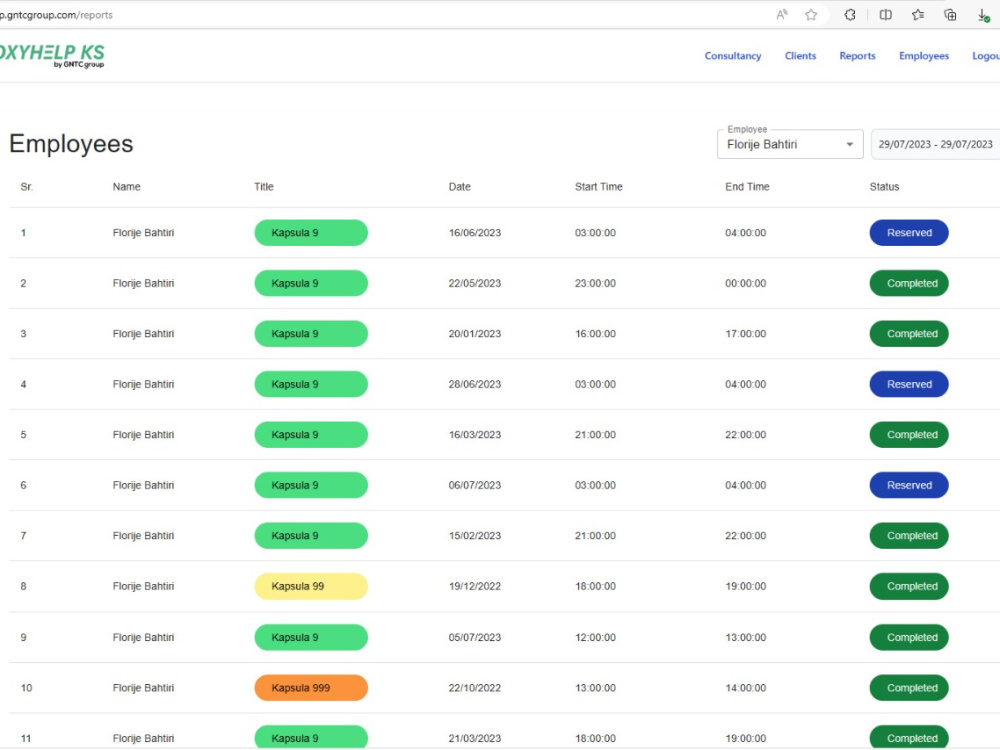Screen dimensions: 1000x750
Task: Open the Consultancy menu item
Action: click(733, 56)
